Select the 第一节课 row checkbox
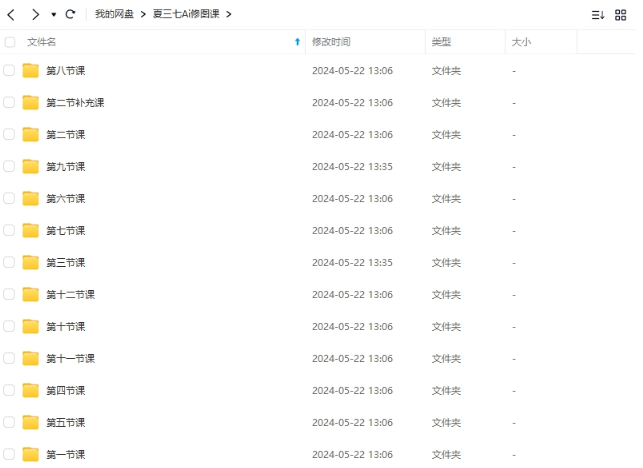The image size is (643, 468). pos(9,454)
